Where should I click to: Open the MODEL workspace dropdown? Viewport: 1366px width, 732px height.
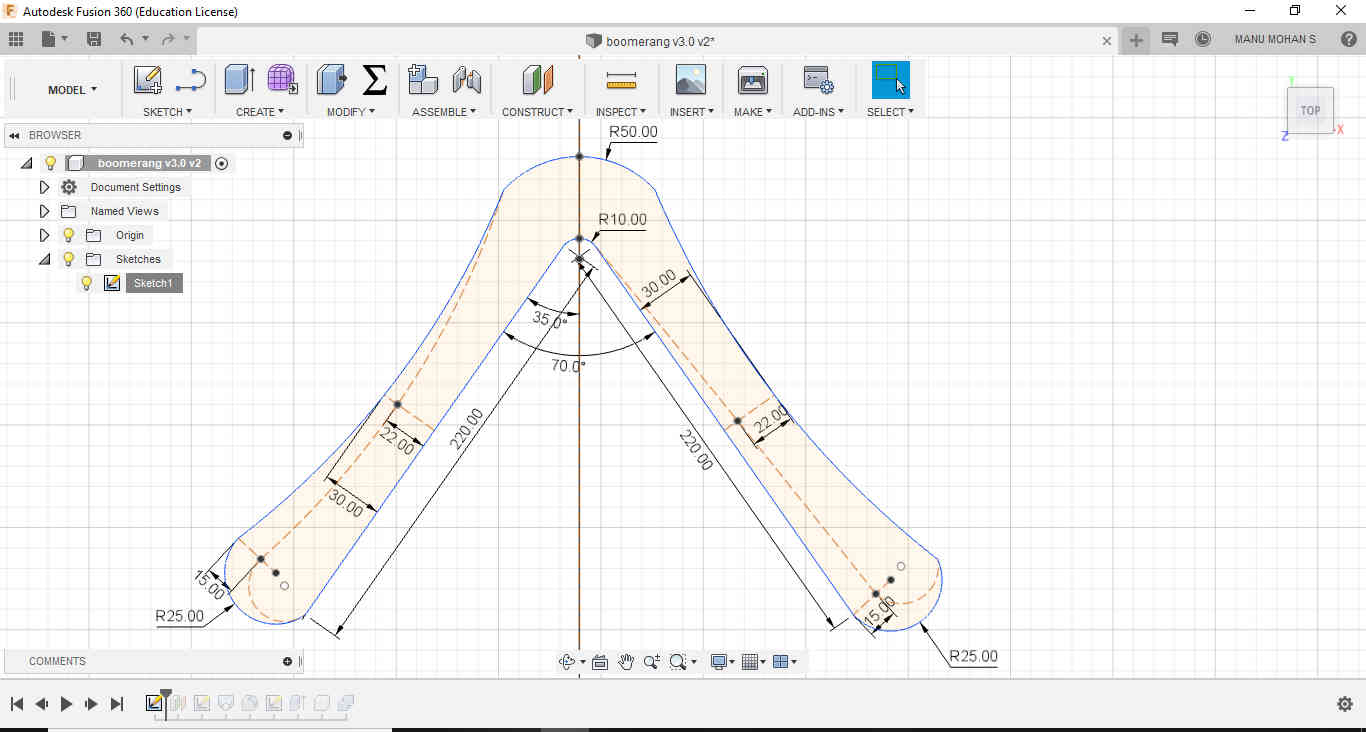click(72, 90)
